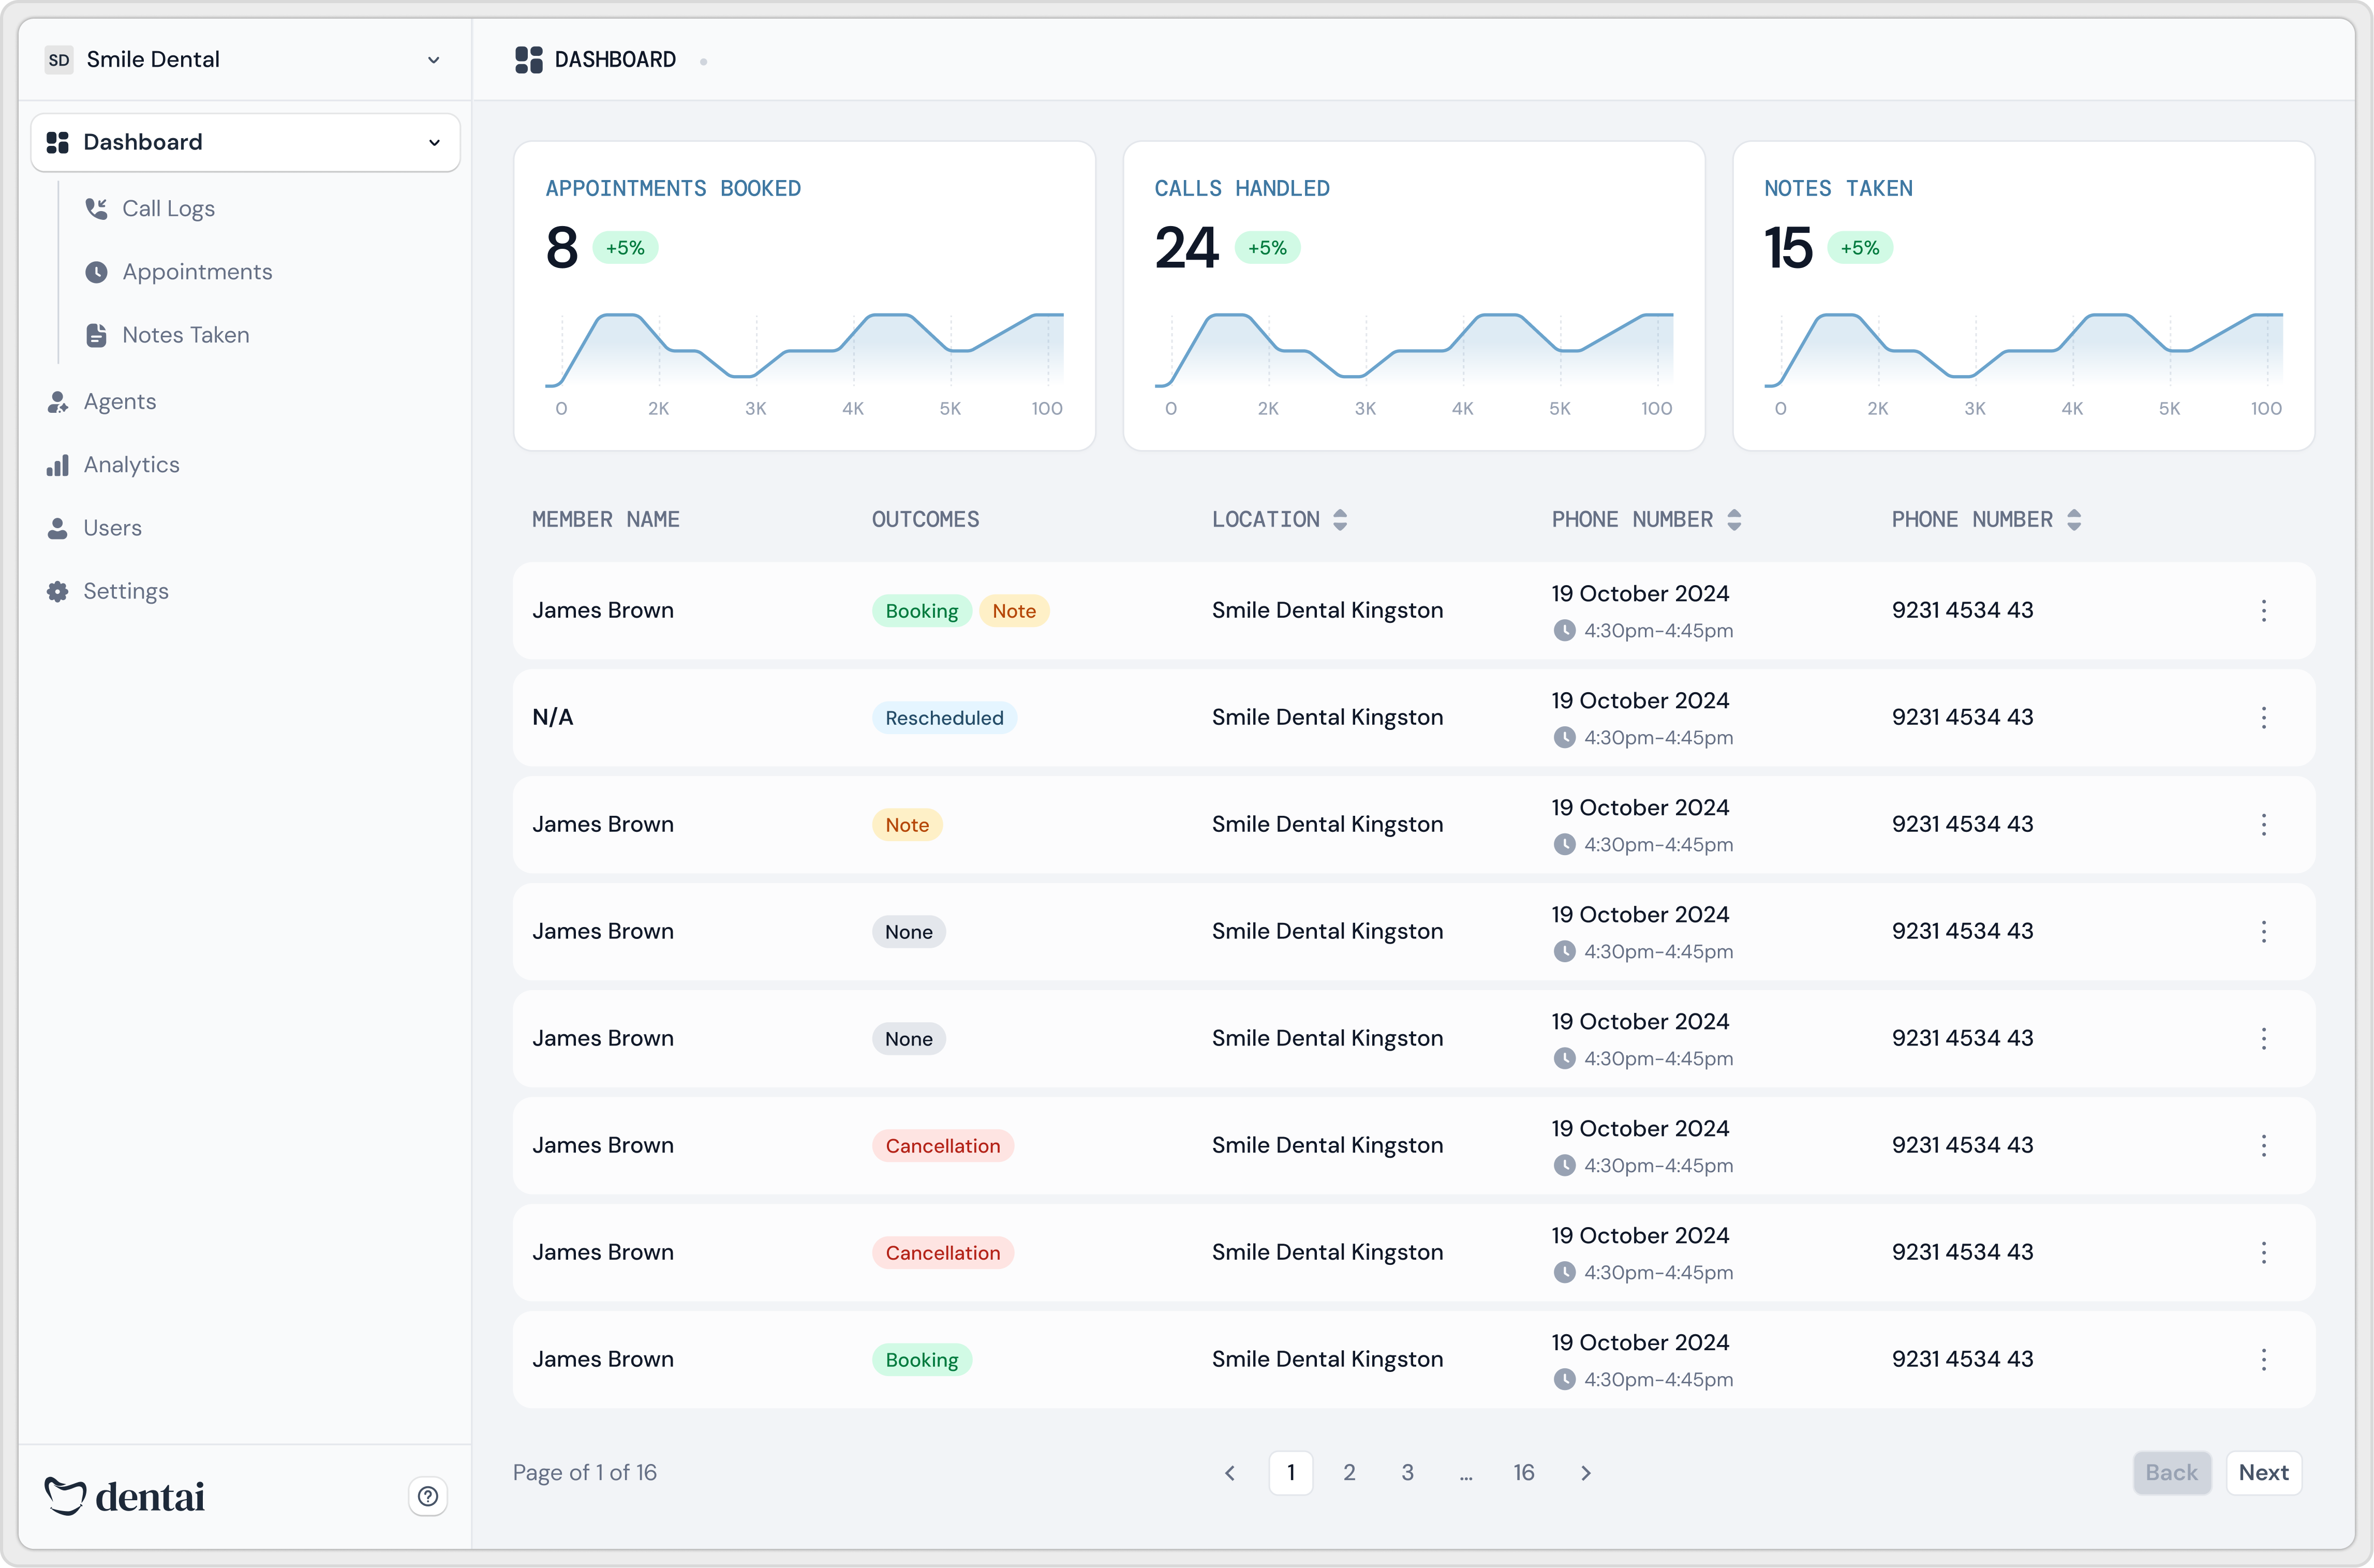2374x1568 pixels.
Task: Click the CALLS HANDLED card title
Action: (1242, 189)
